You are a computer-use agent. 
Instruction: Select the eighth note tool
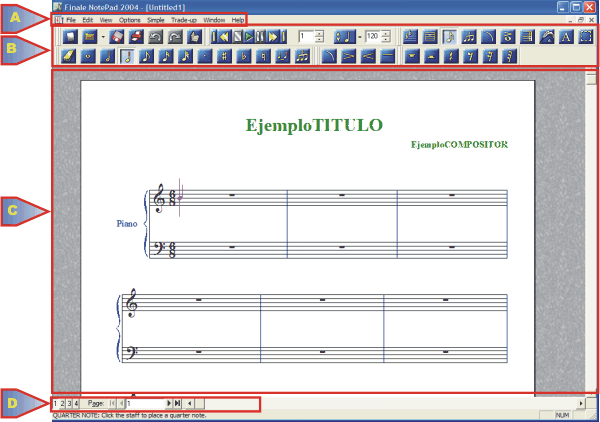coord(146,57)
